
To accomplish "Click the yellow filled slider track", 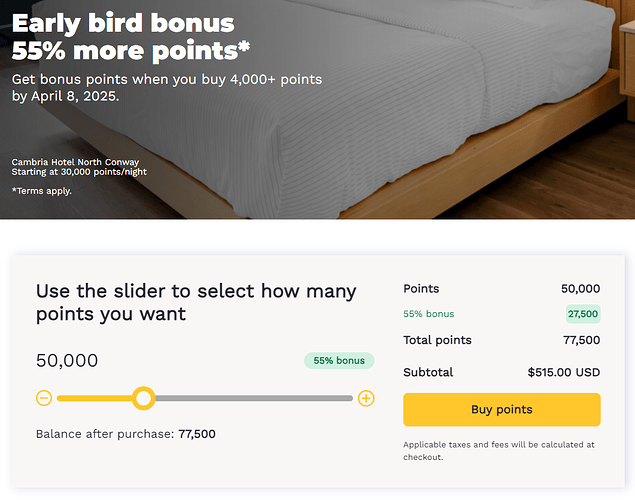I will pos(95,398).
